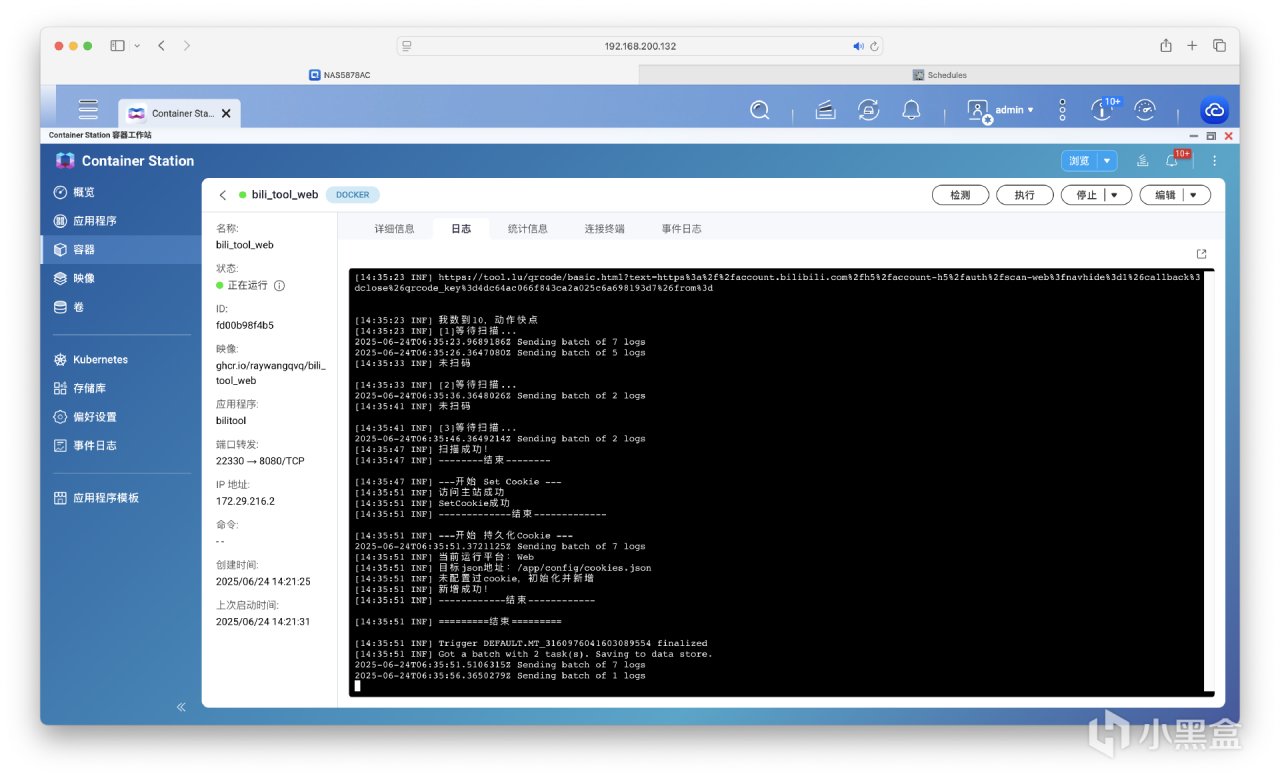Open 卷 in sidebar

(x=121, y=307)
